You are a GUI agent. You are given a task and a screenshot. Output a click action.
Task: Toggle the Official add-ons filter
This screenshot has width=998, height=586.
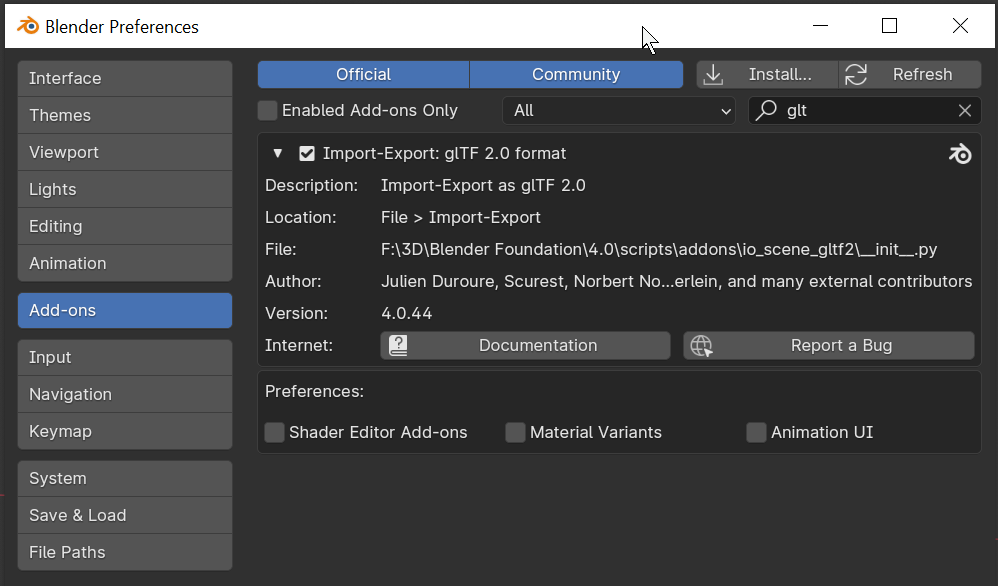[x=363, y=74]
